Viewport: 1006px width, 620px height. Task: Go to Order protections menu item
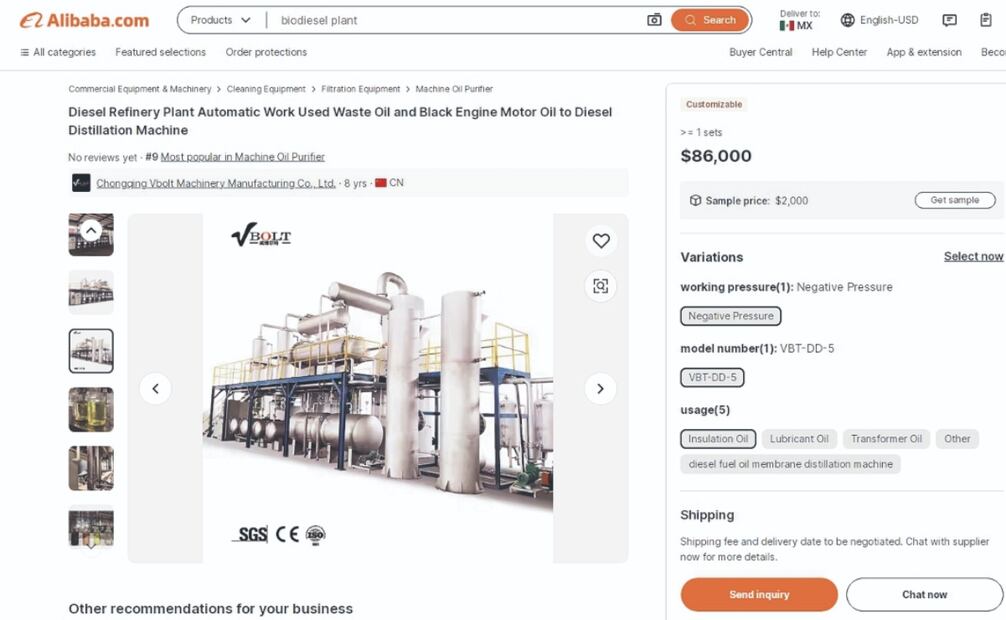click(266, 52)
